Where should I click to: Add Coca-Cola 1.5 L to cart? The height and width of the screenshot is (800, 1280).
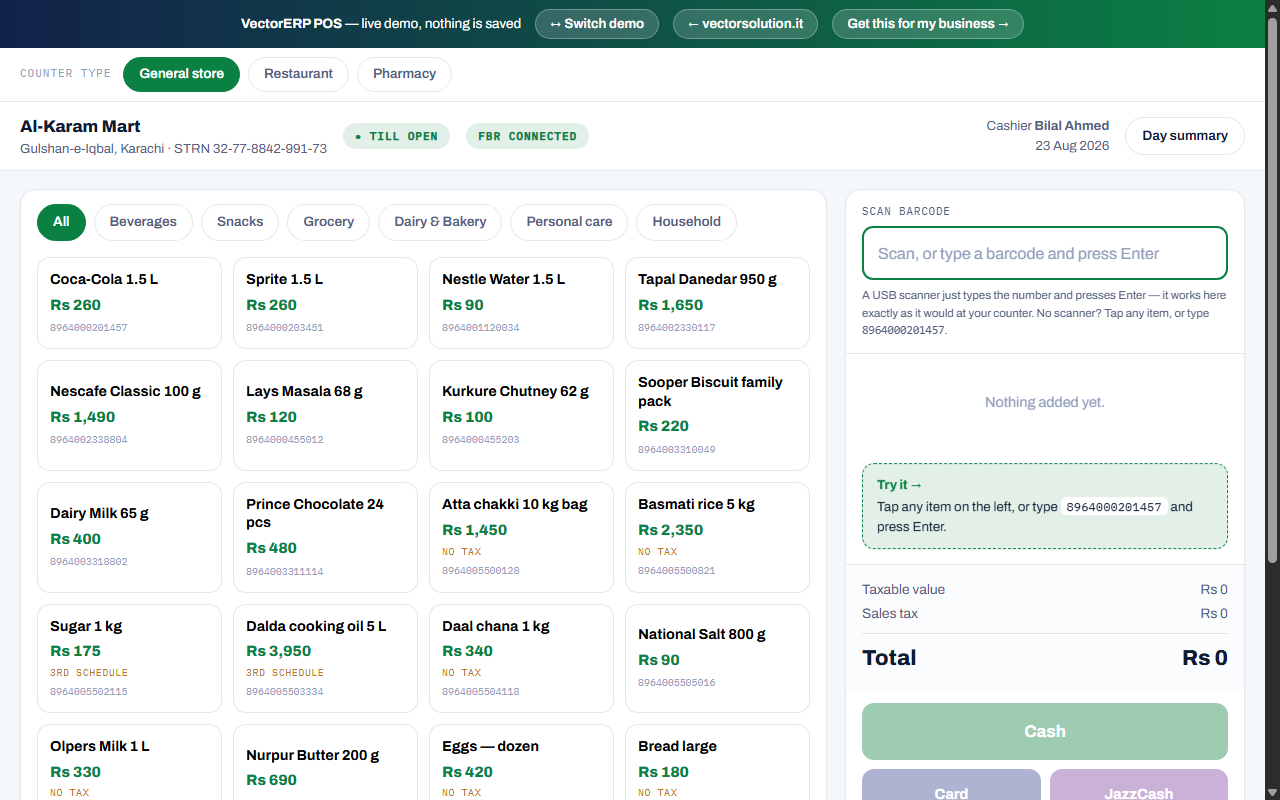coord(129,303)
